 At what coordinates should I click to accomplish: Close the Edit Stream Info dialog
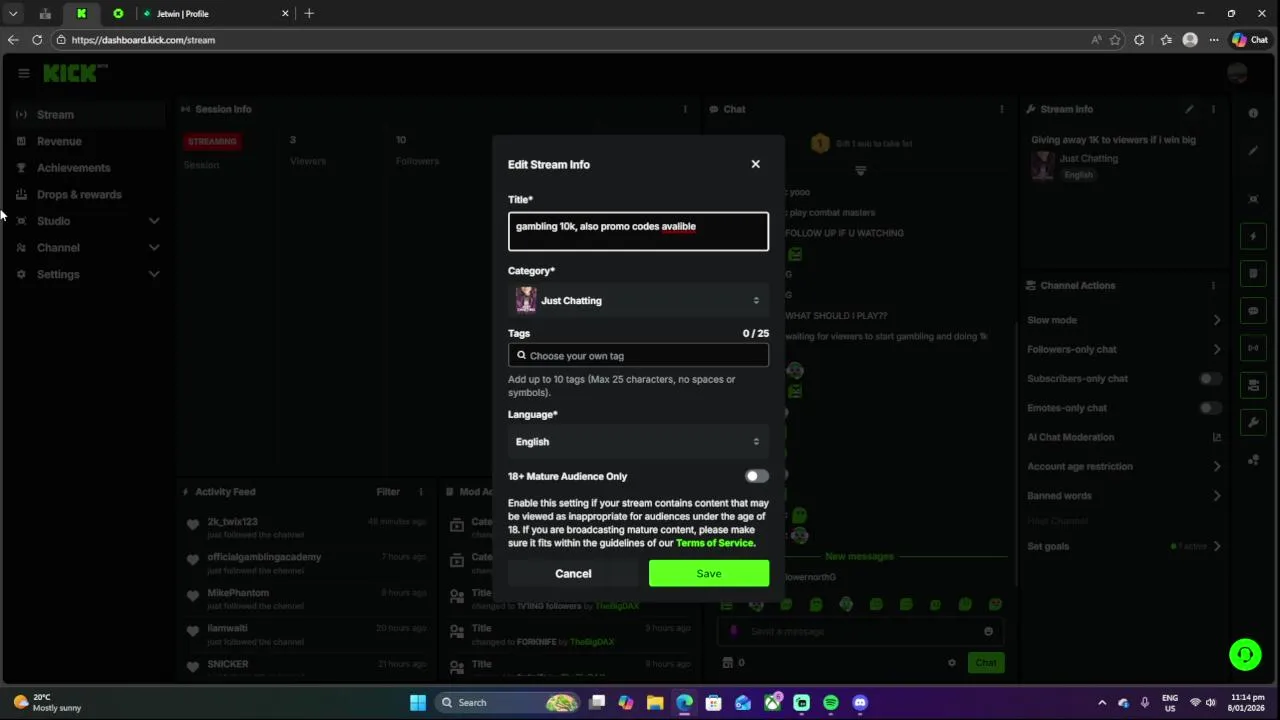pos(755,164)
